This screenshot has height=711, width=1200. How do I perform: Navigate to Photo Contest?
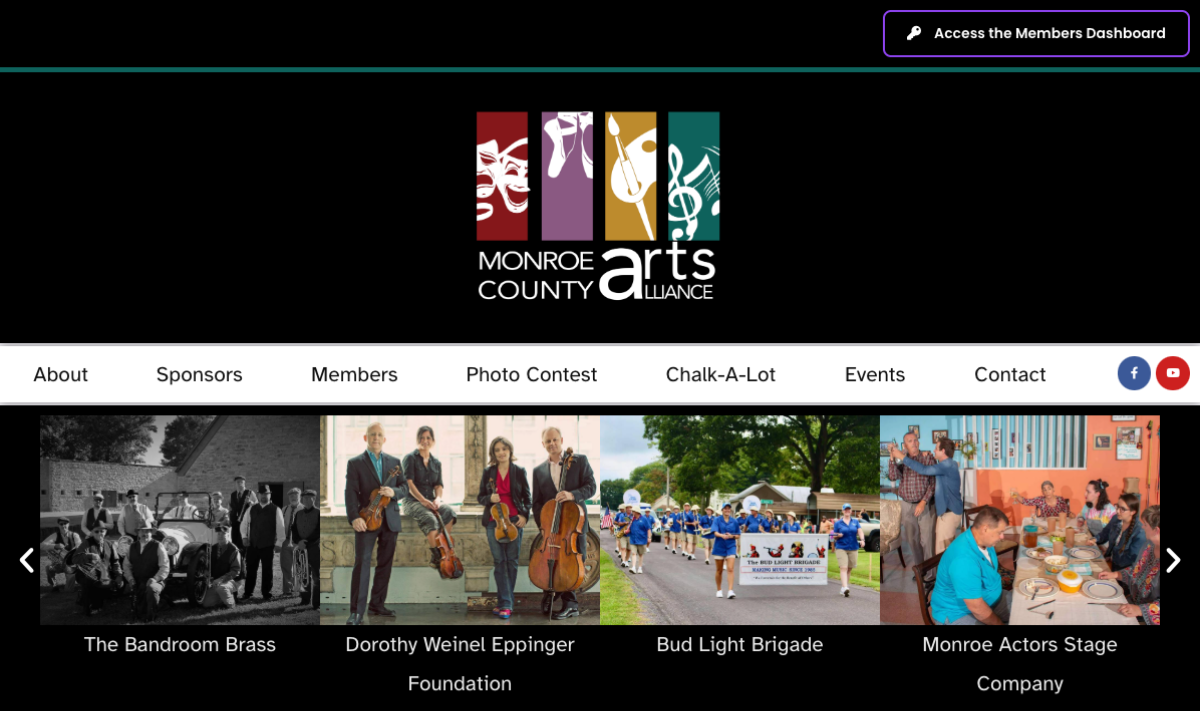point(531,374)
